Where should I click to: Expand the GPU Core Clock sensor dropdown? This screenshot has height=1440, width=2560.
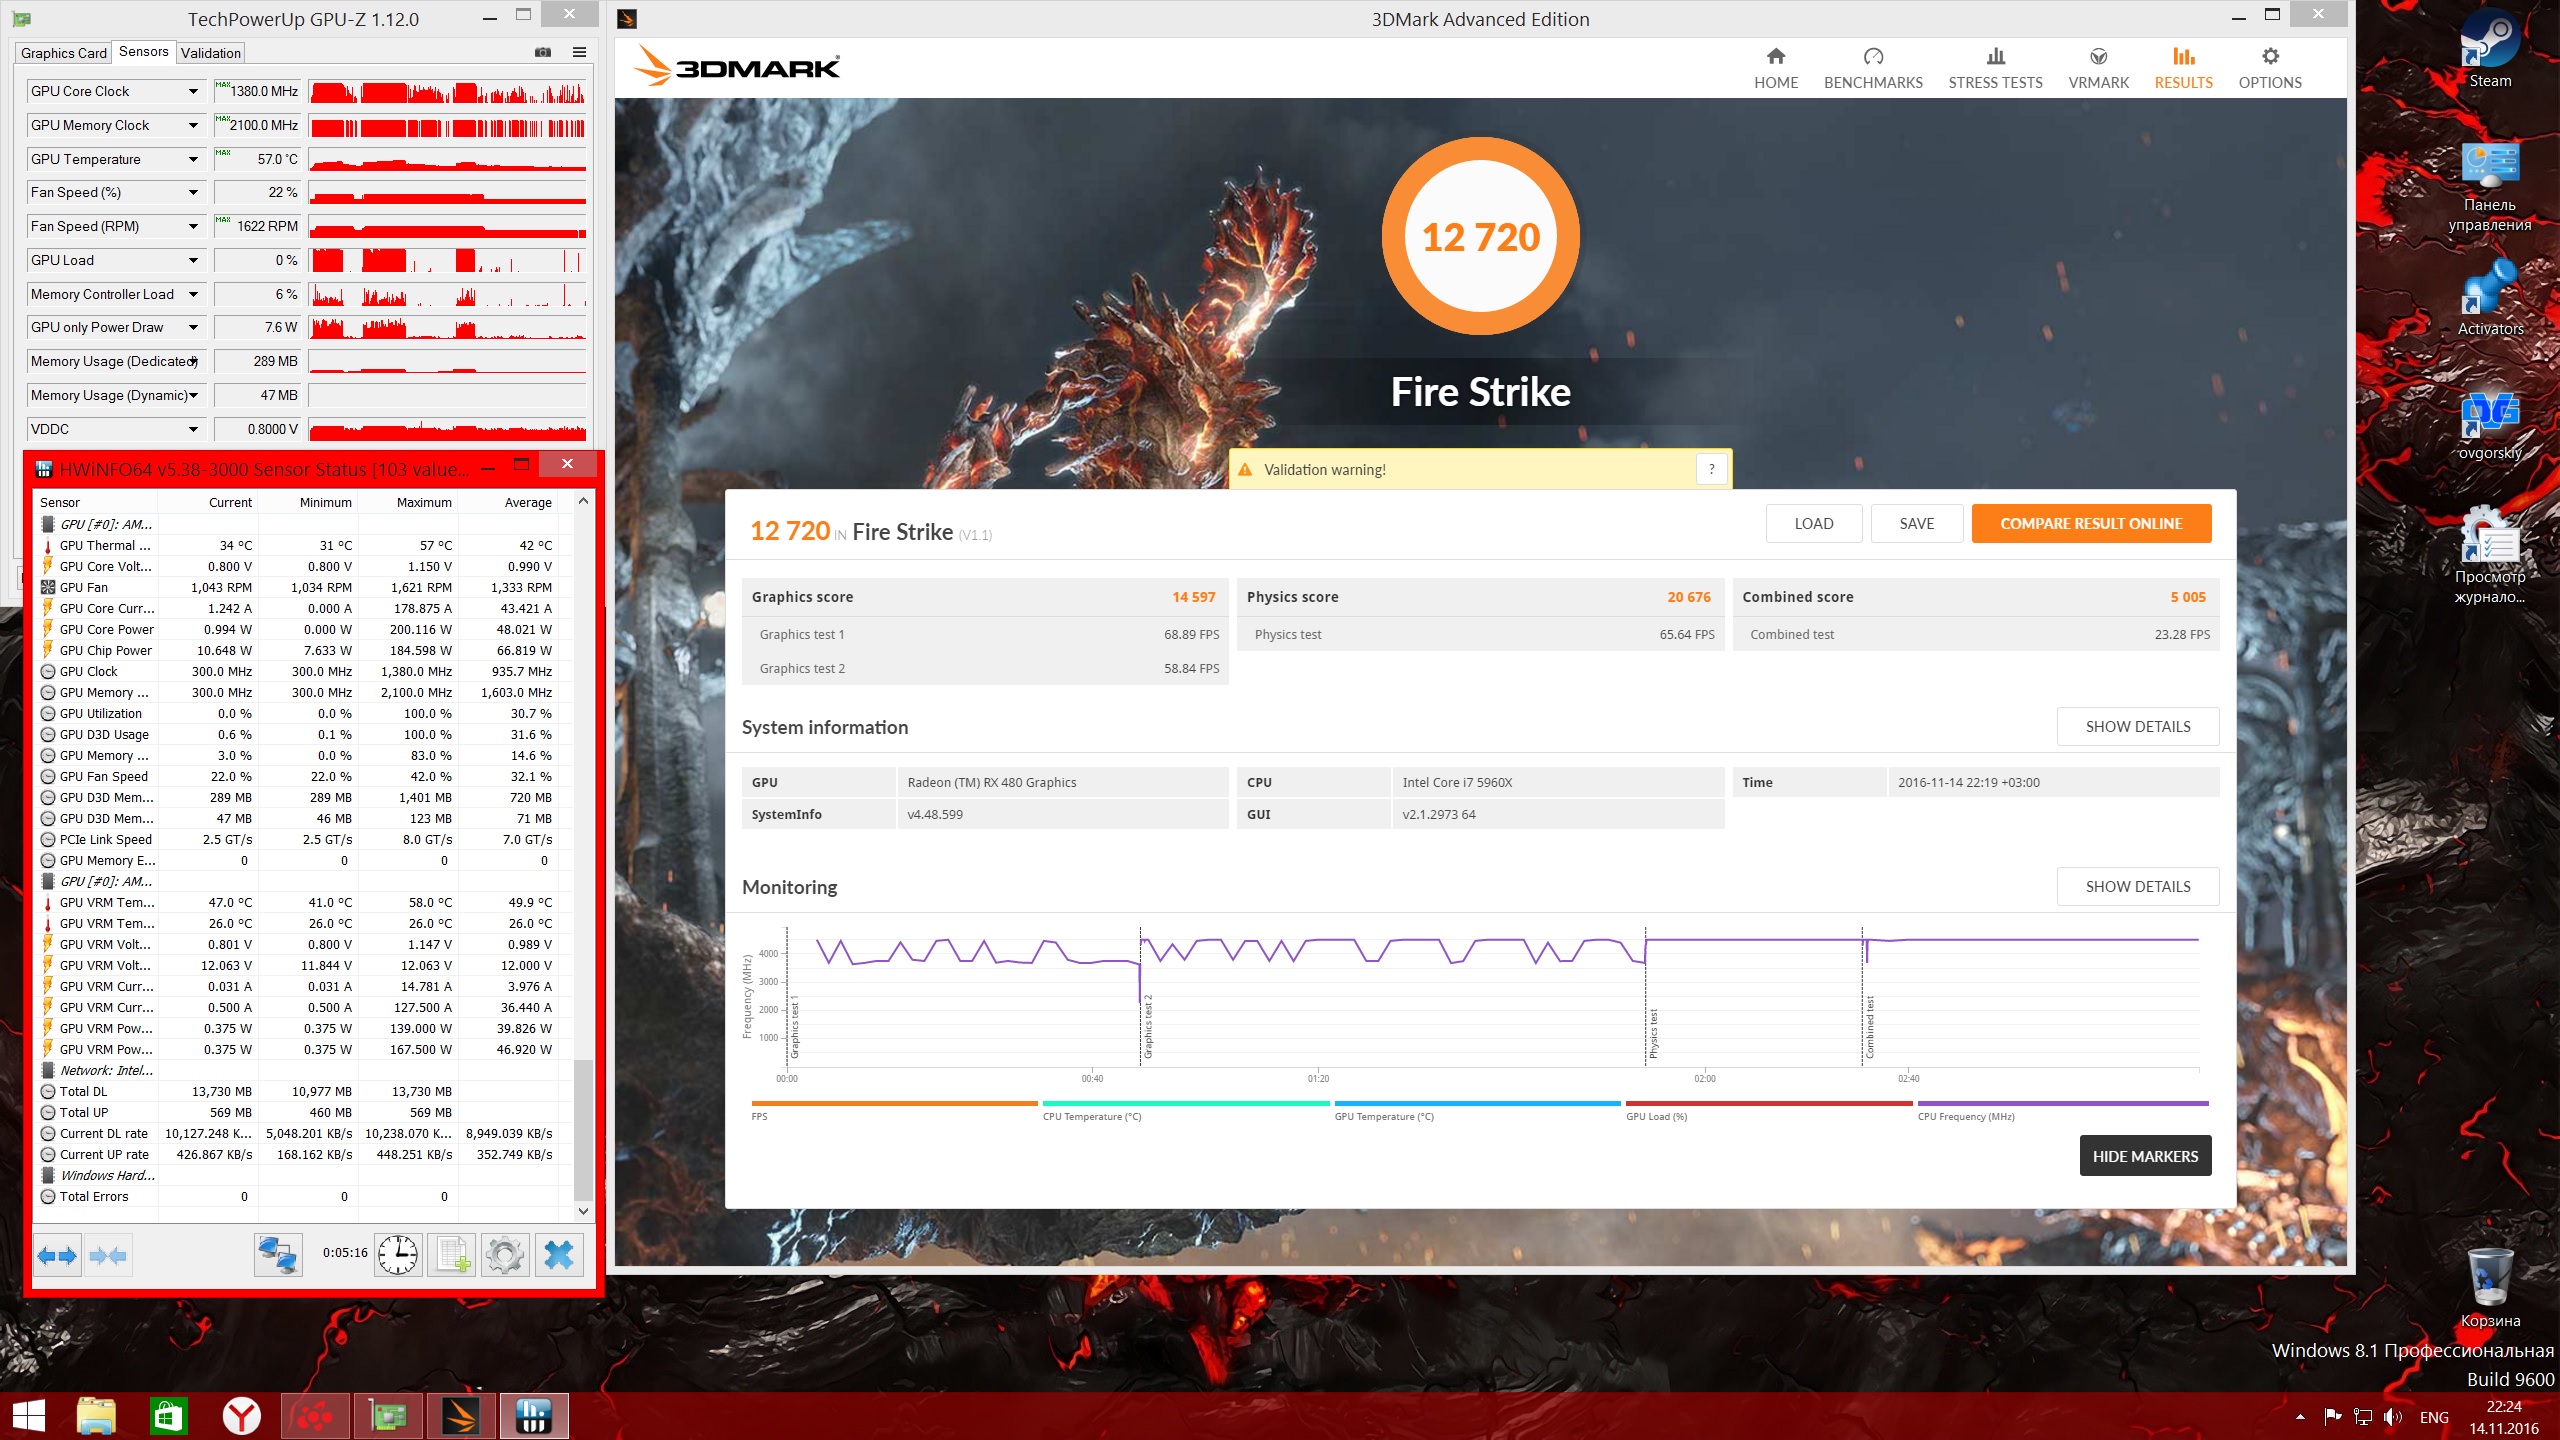pos(193,91)
